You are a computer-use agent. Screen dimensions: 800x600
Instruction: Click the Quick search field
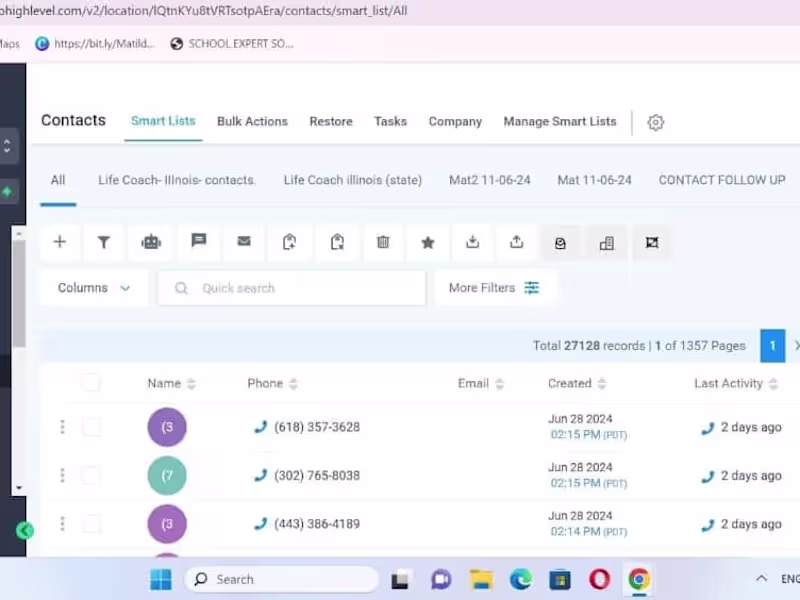[x=292, y=288]
